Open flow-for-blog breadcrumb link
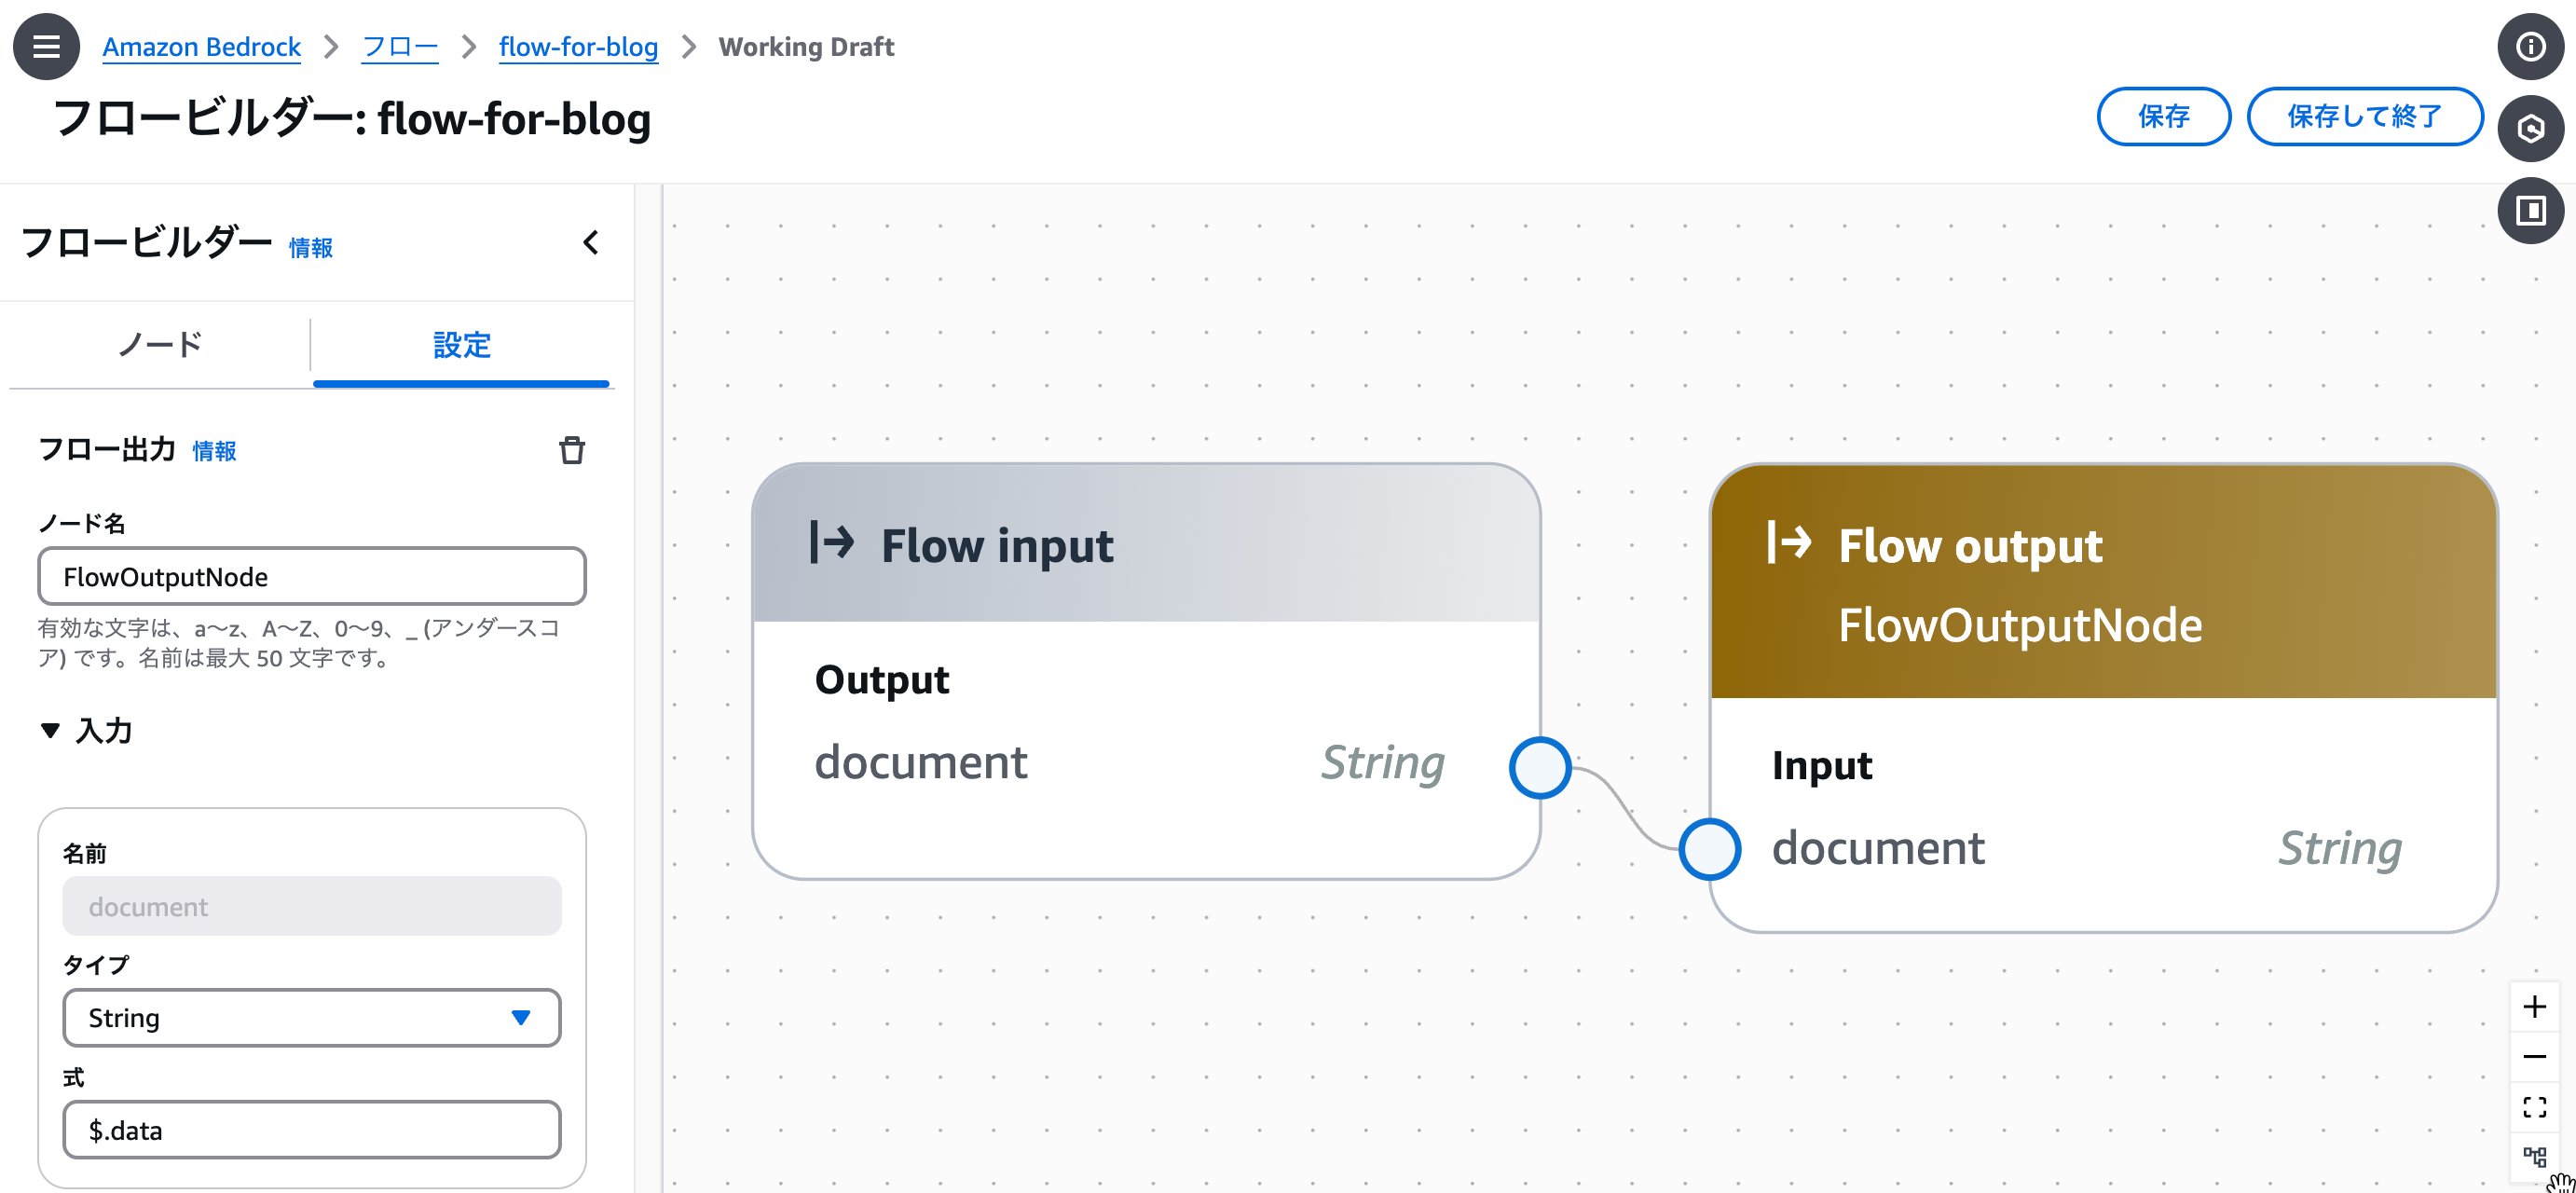This screenshot has width=2576, height=1193. [578, 47]
